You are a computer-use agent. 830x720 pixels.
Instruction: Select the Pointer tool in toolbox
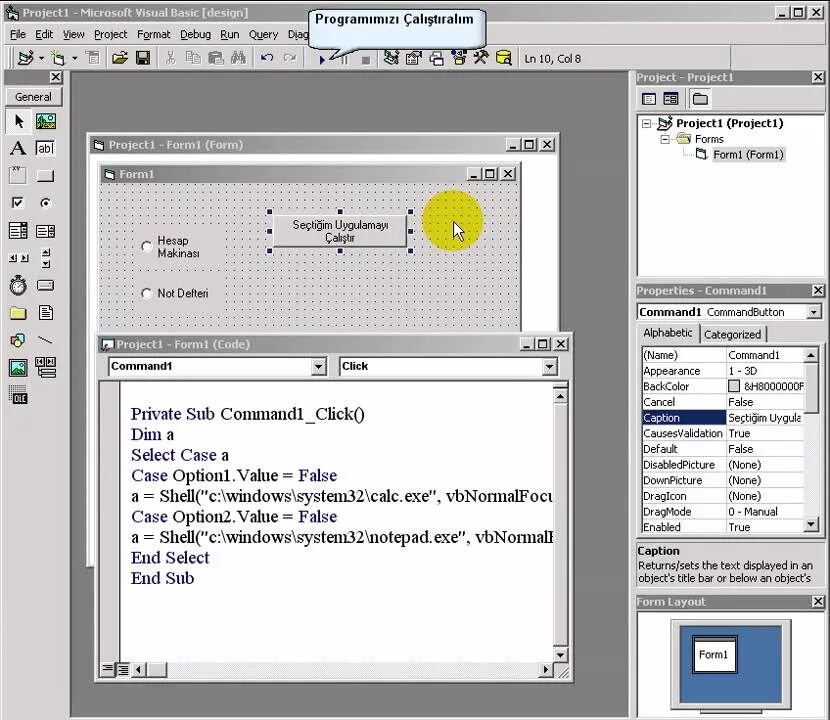[19, 122]
